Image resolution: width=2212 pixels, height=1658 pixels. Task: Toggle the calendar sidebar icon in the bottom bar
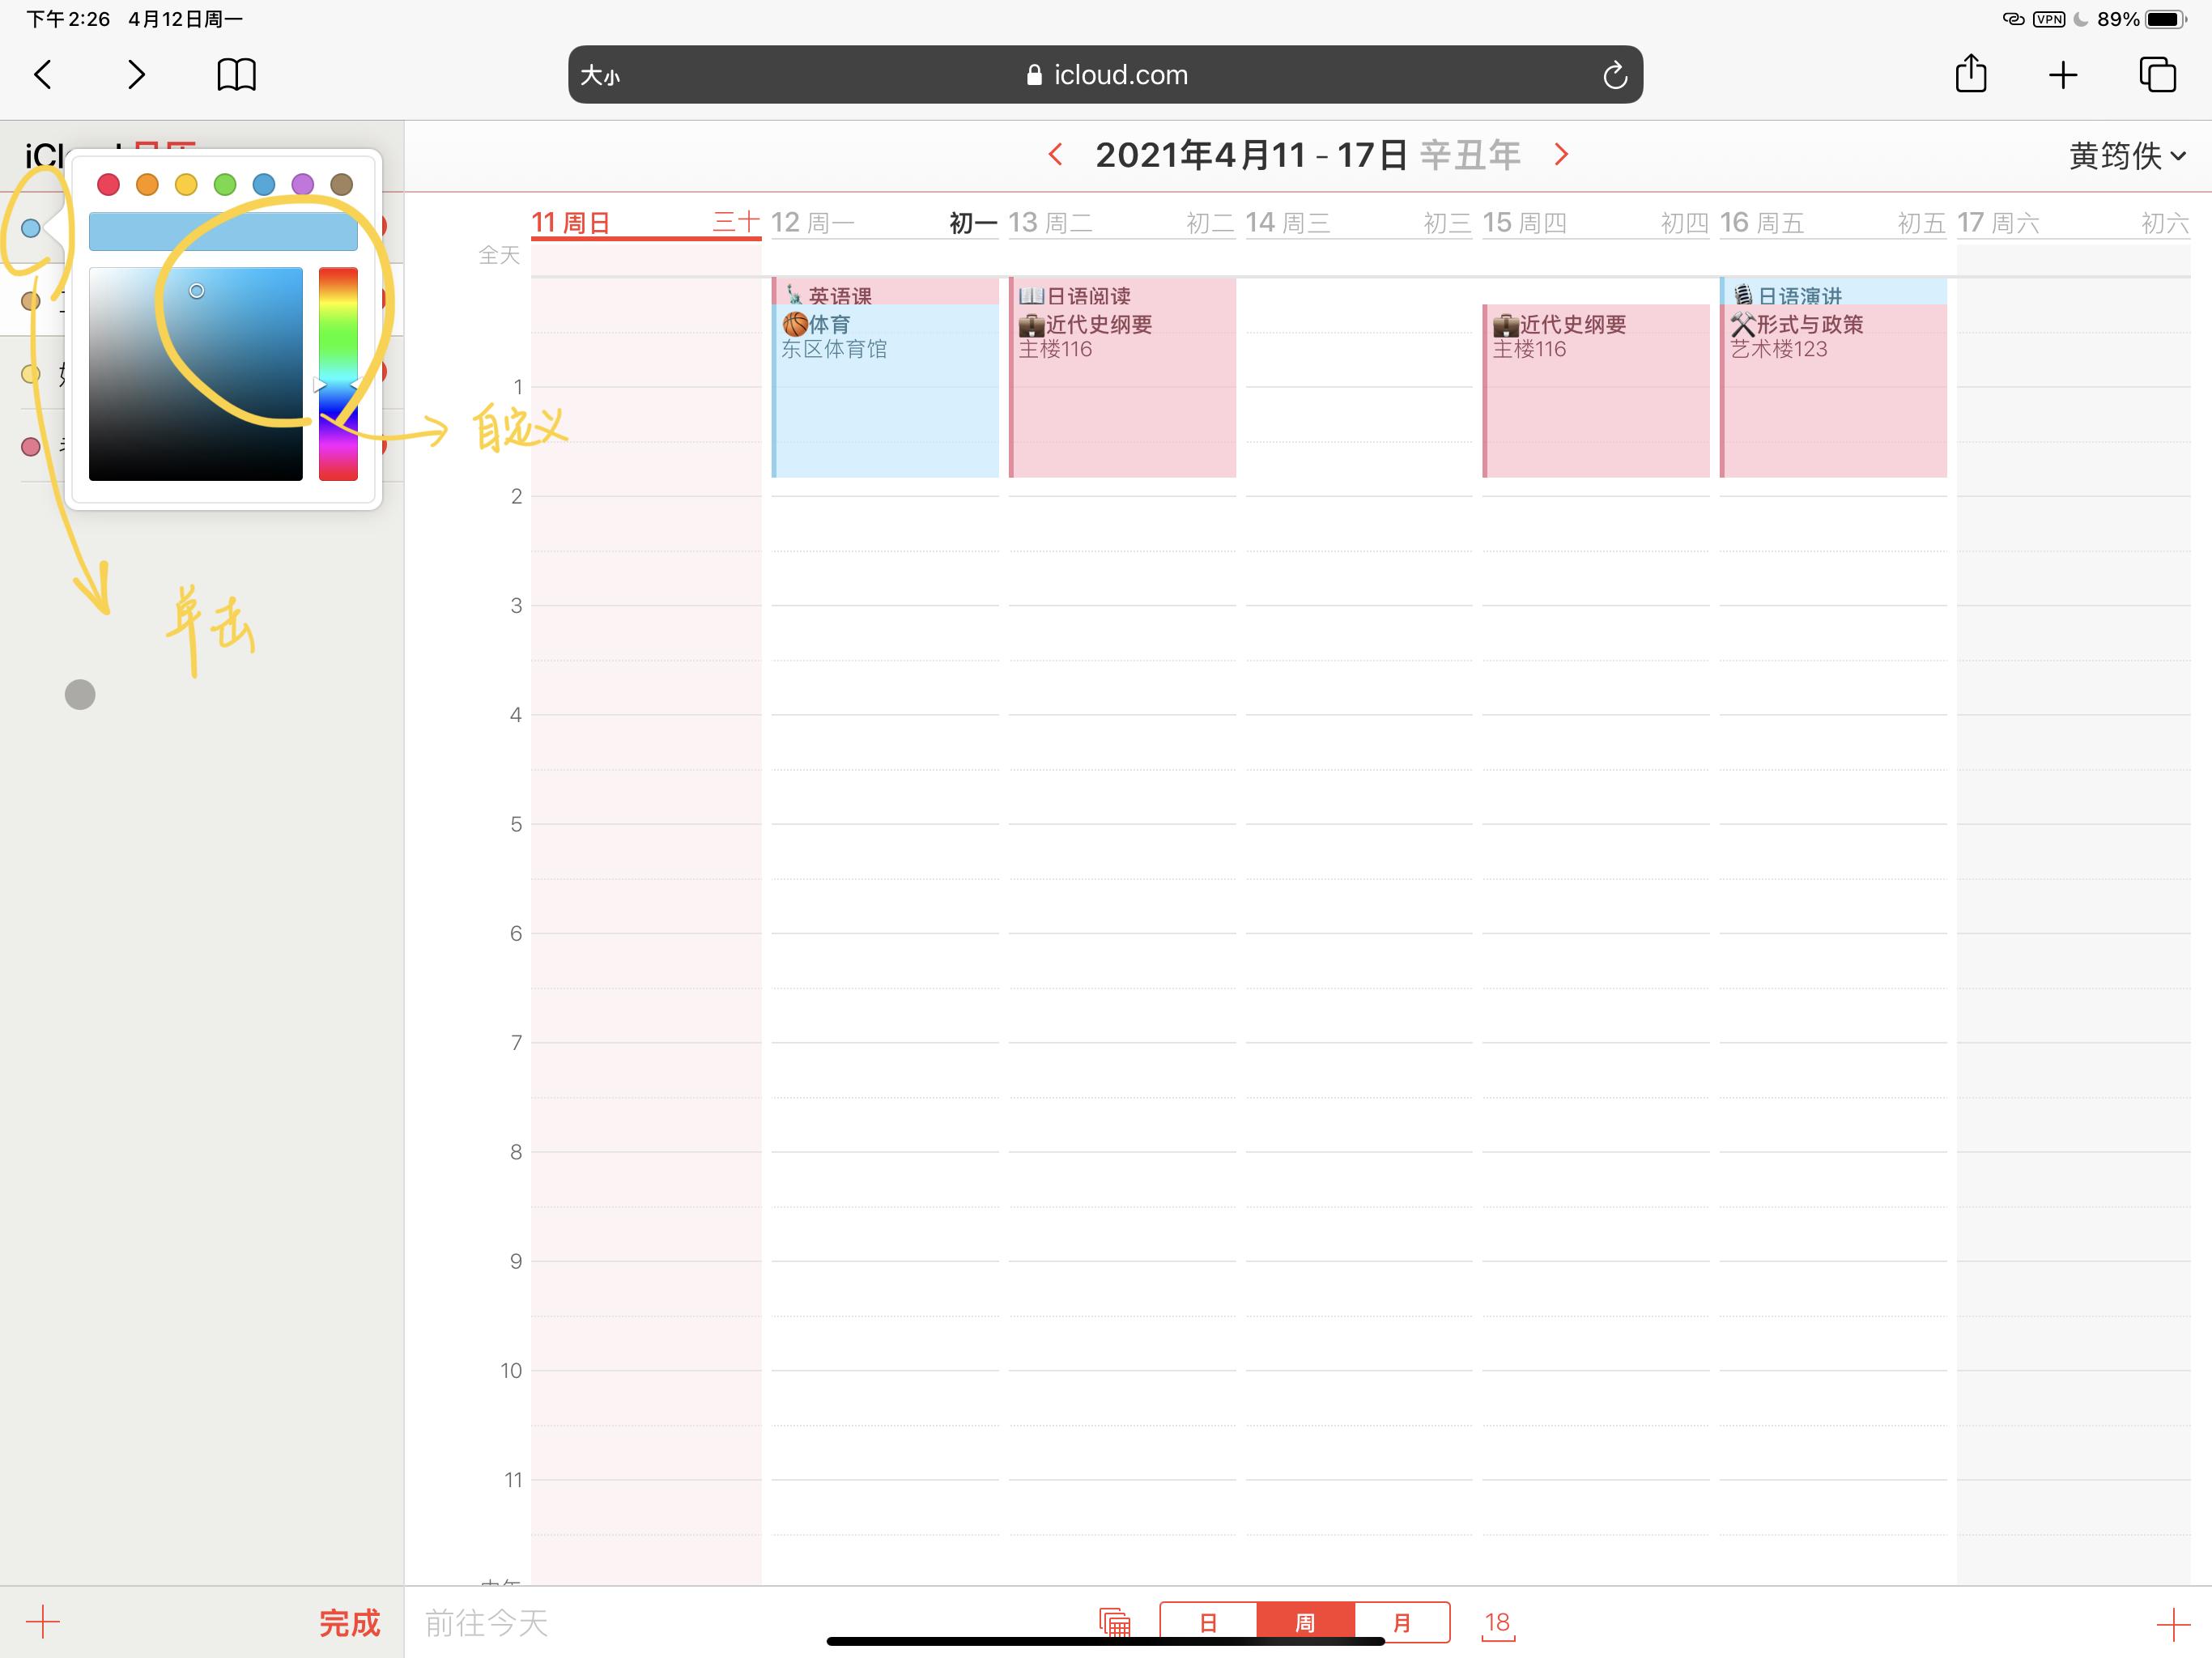(1114, 1622)
